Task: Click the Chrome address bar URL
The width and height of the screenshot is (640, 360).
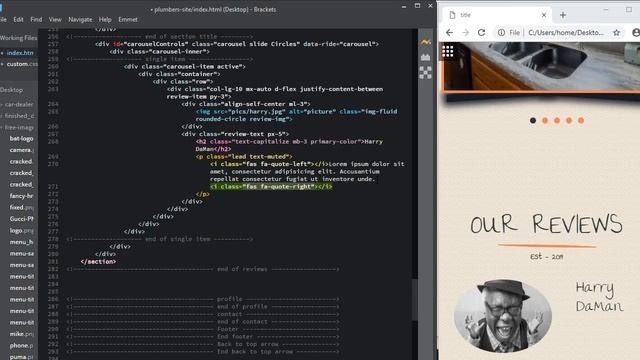Action: [566, 33]
